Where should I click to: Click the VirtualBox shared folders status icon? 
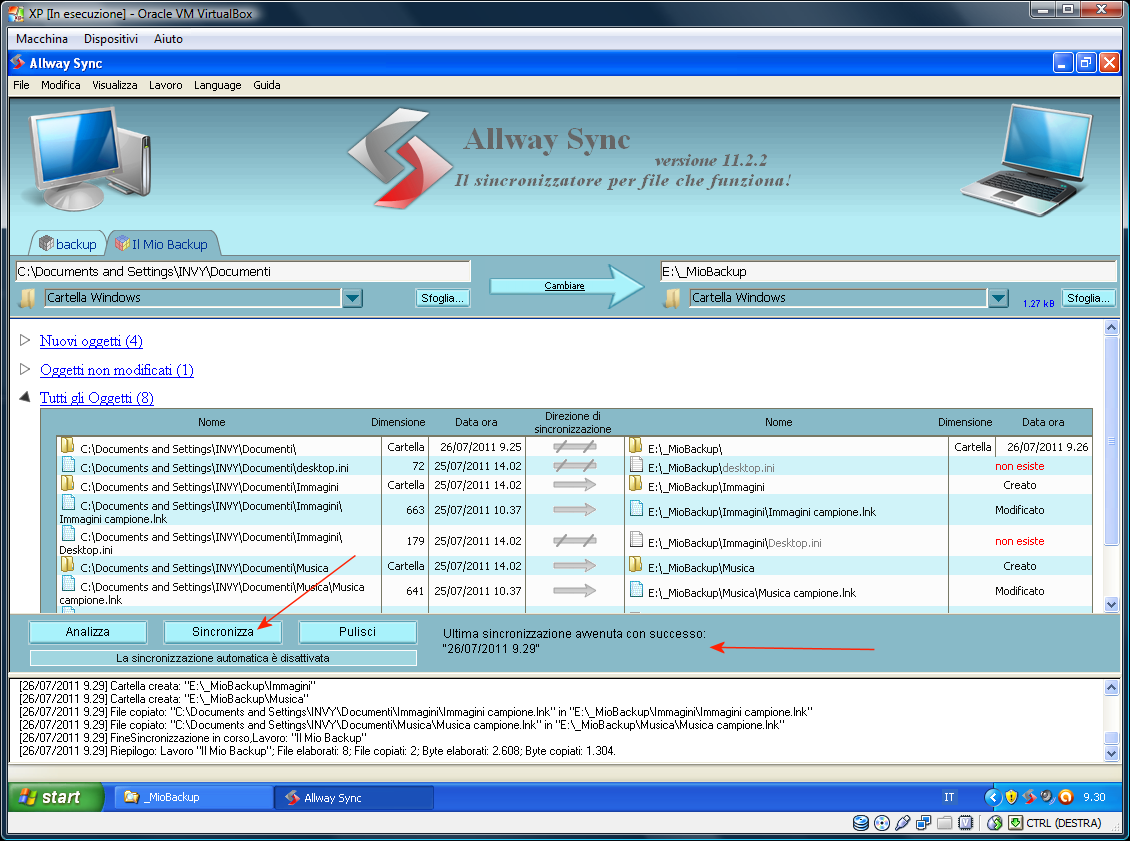[945, 823]
